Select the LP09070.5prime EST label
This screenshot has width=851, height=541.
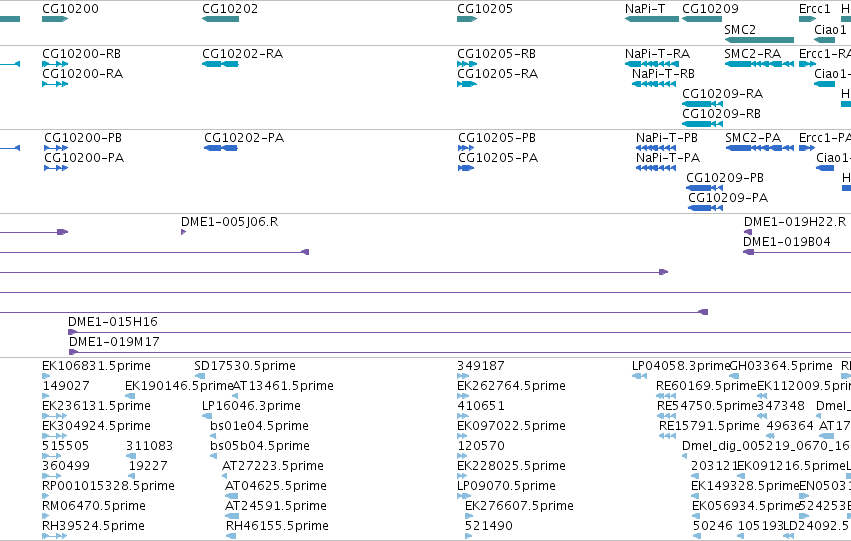506,487
